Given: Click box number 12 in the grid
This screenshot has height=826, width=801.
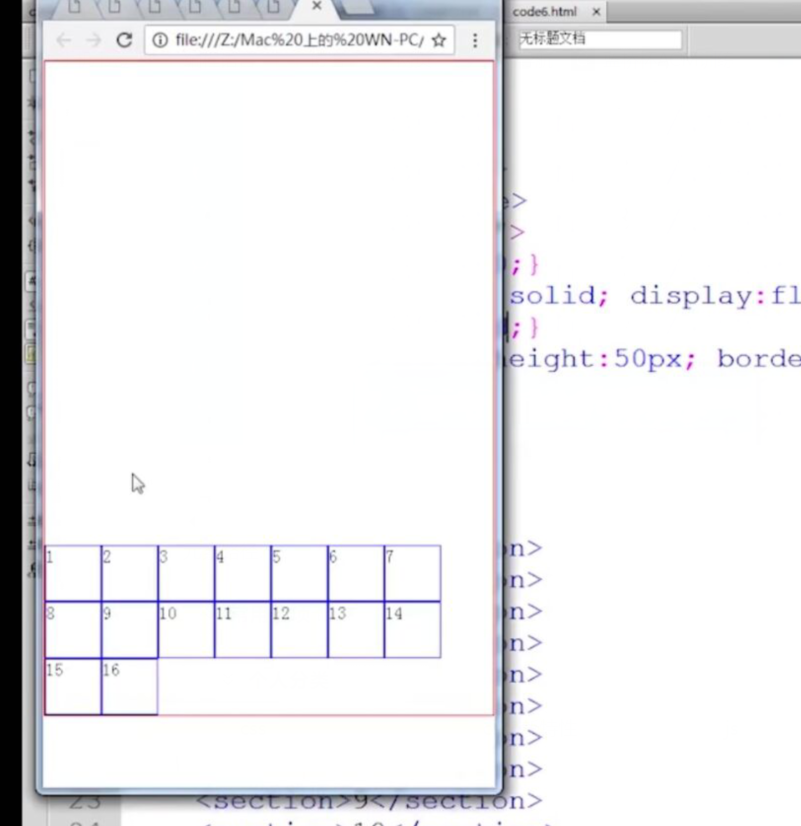Looking at the screenshot, I should click(299, 630).
